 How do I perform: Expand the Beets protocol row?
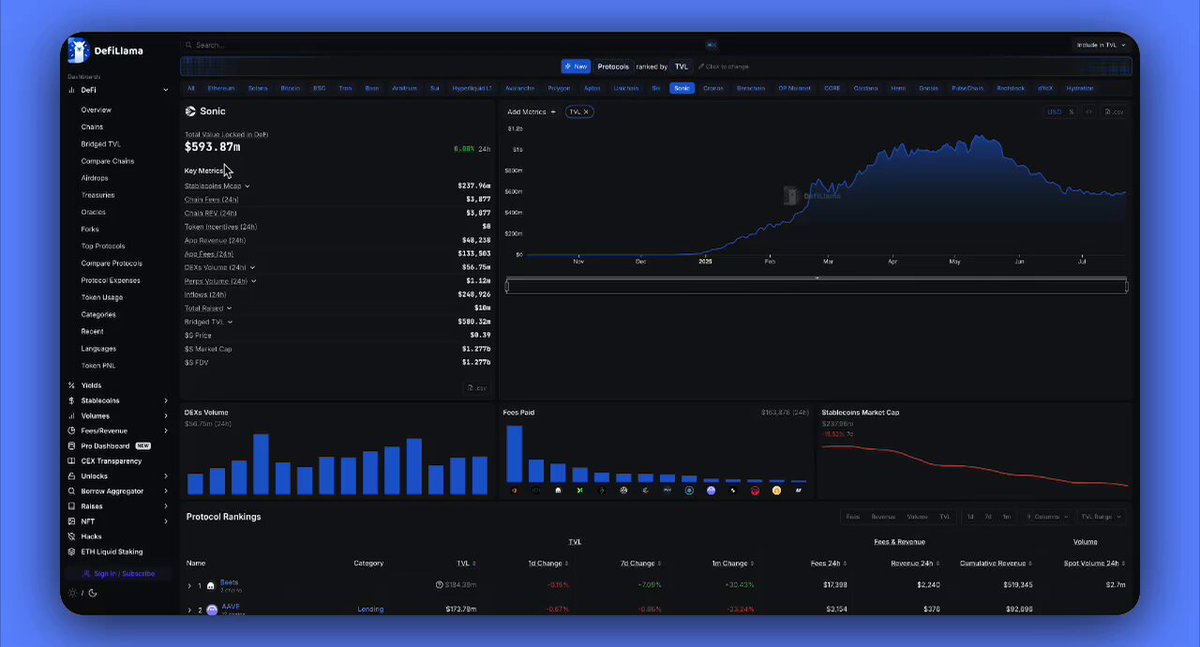[x=189, y=586]
